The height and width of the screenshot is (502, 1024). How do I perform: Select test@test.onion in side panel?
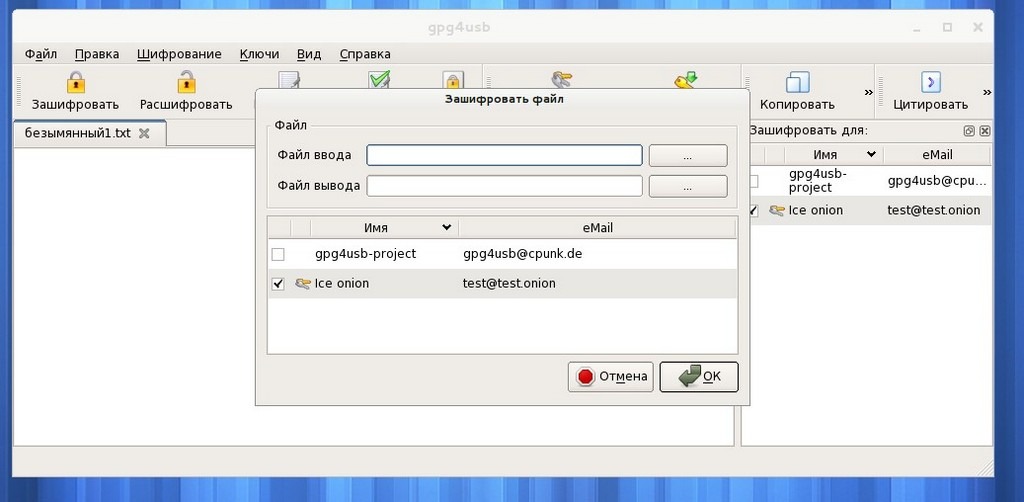(934, 210)
